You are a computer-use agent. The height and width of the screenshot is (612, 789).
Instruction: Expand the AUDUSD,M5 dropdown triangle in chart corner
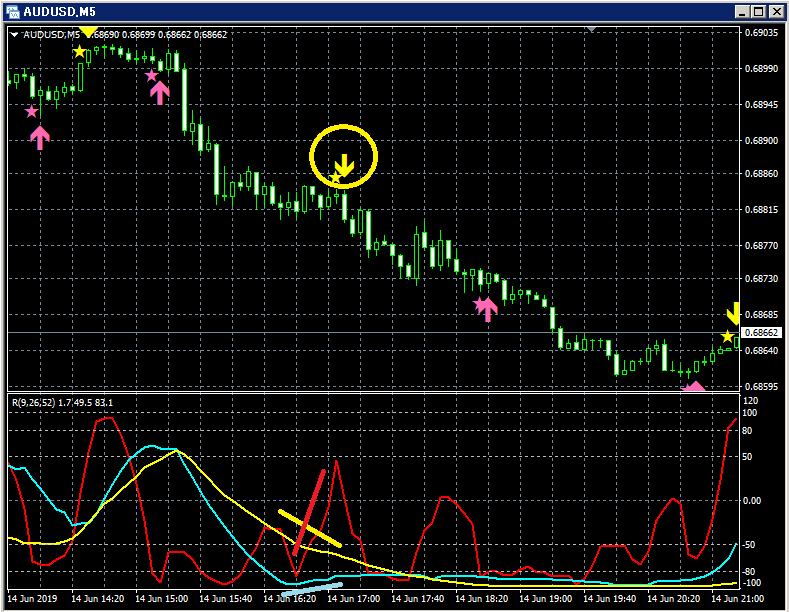15,35
